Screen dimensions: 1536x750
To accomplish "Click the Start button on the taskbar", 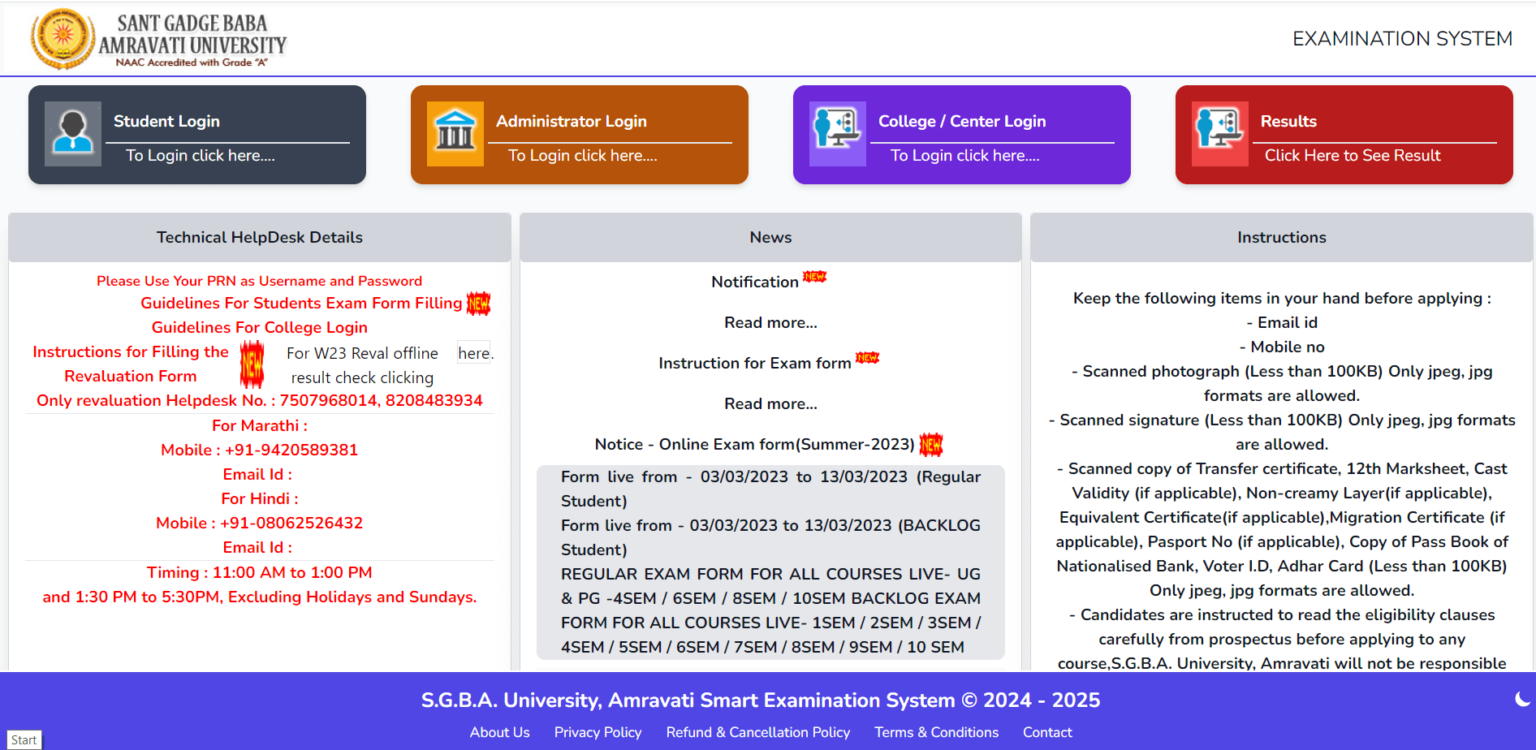I will tap(23, 739).
